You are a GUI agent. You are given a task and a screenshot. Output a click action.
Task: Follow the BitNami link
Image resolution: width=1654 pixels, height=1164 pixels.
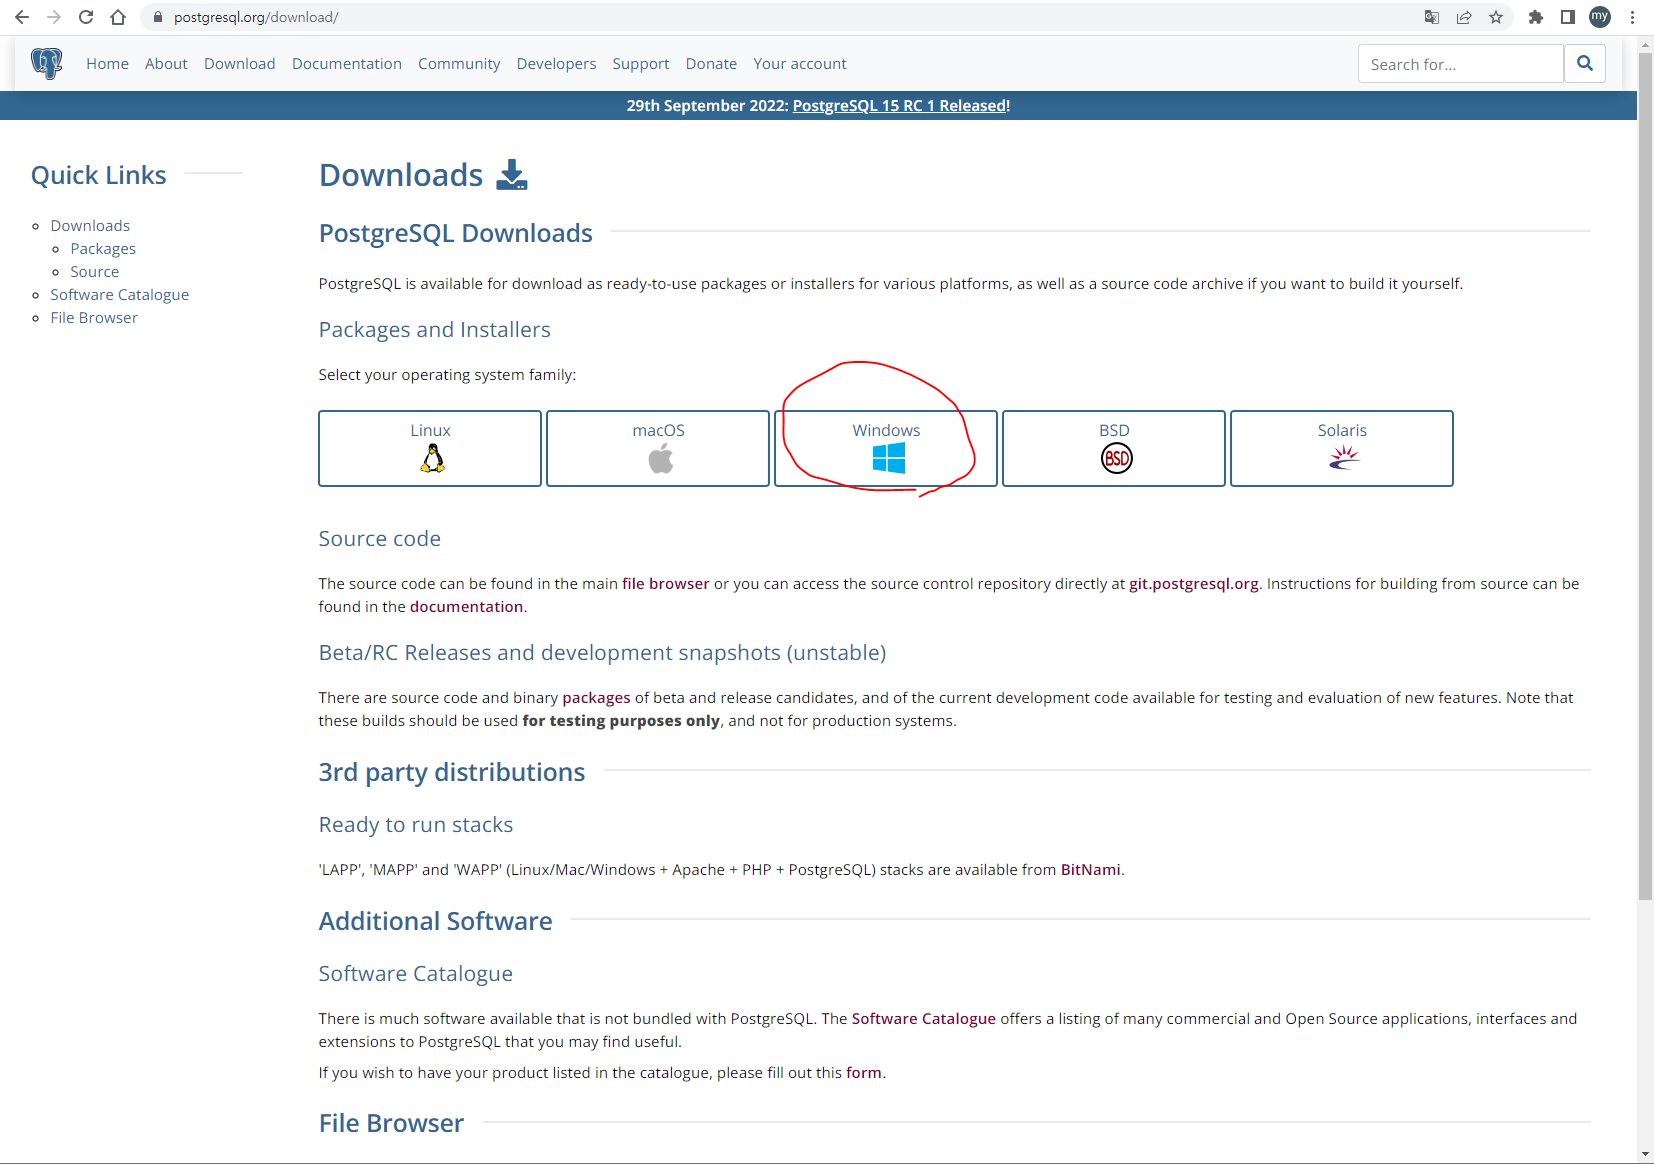pyautogui.click(x=1090, y=870)
